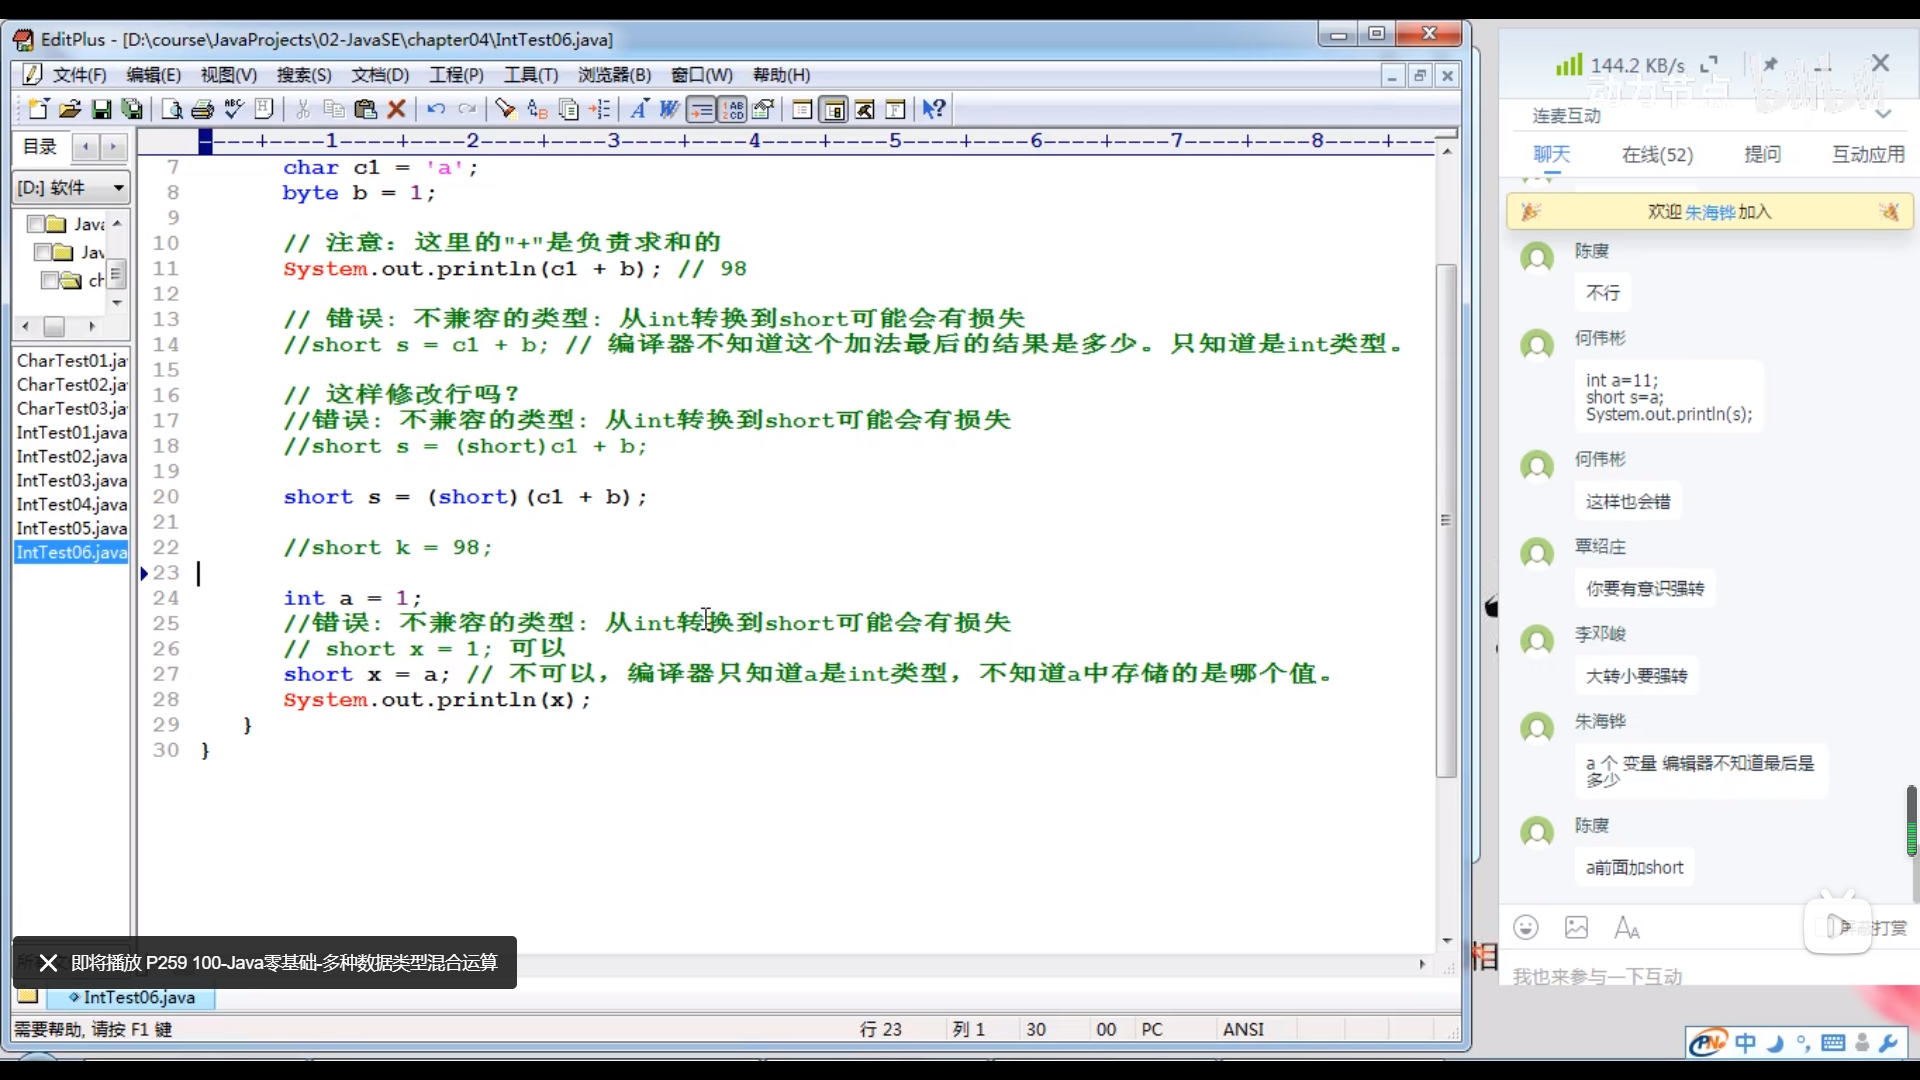Switch to the 在线(52) tab

click(x=1657, y=155)
